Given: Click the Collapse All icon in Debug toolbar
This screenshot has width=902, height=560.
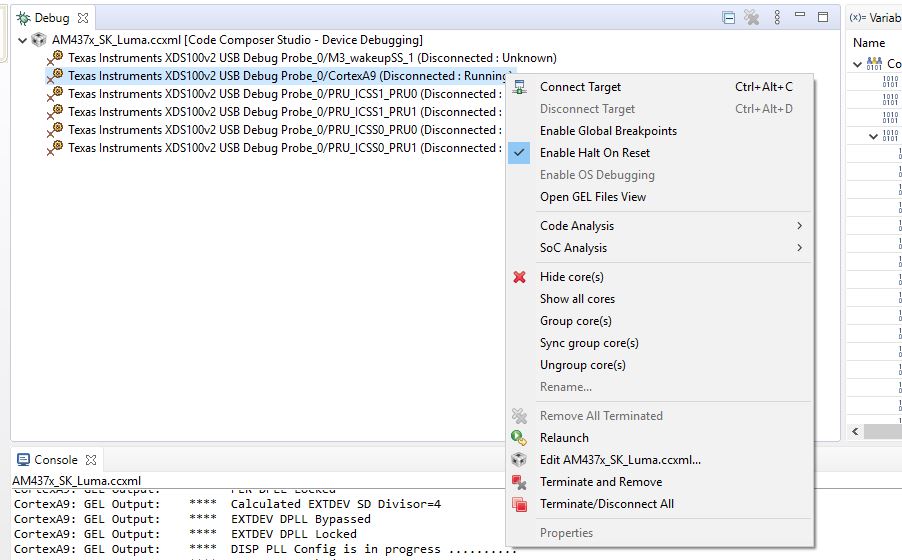Looking at the screenshot, I should [729, 18].
